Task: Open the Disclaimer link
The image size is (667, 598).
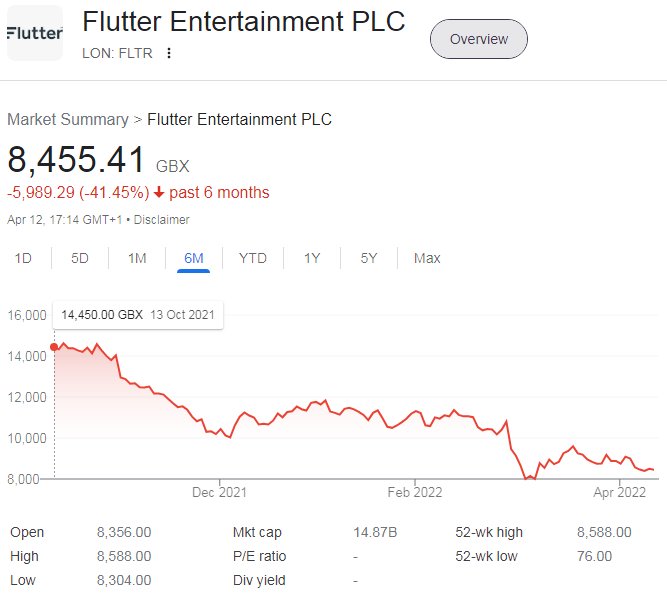Action: (162, 220)
